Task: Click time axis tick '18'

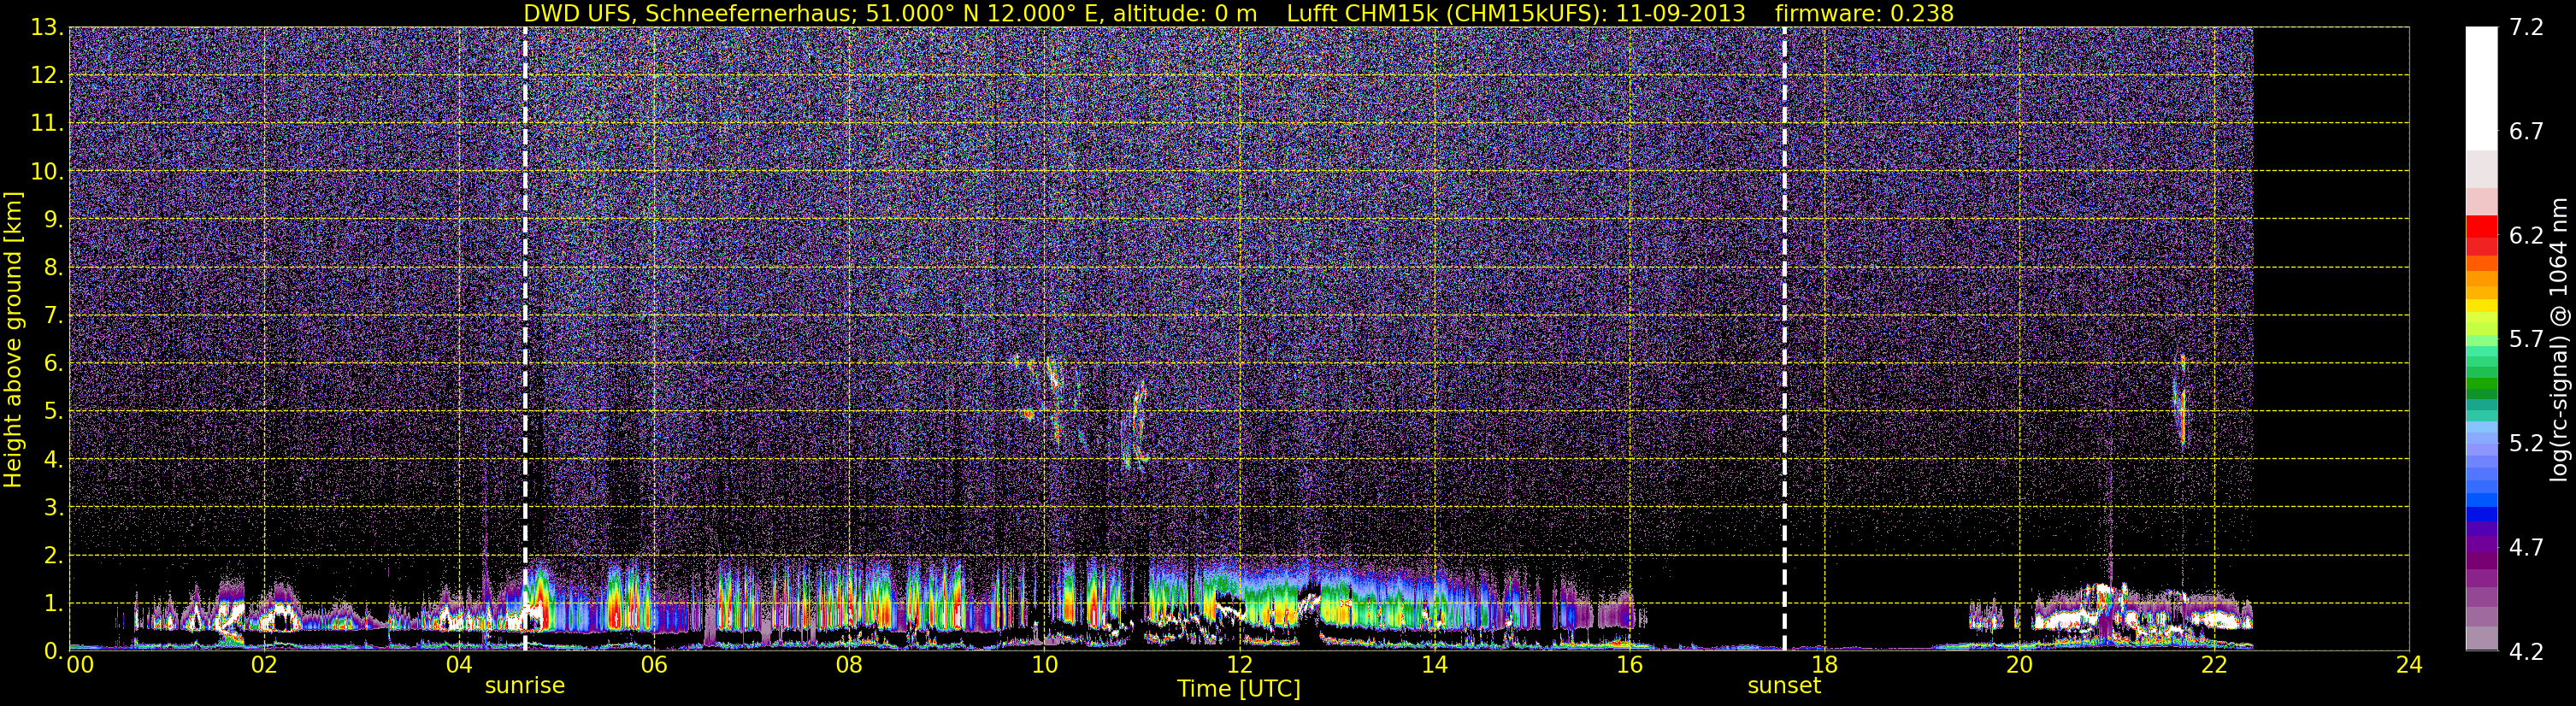Action: 1824,665
